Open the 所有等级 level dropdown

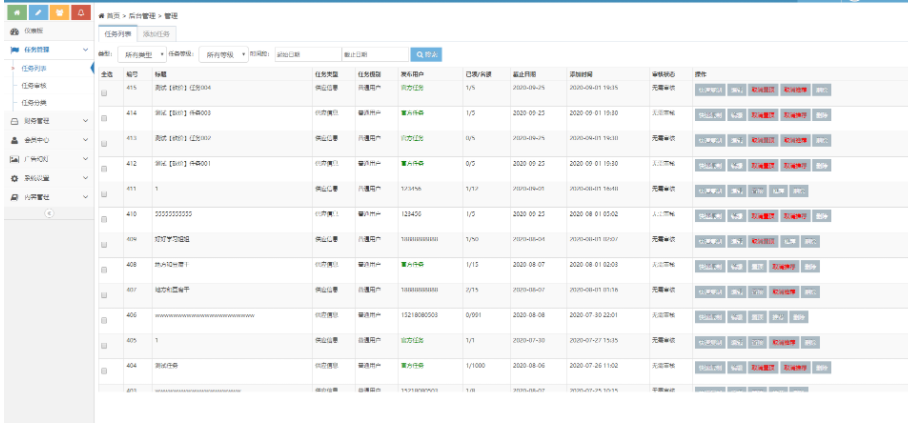(224, 54)
